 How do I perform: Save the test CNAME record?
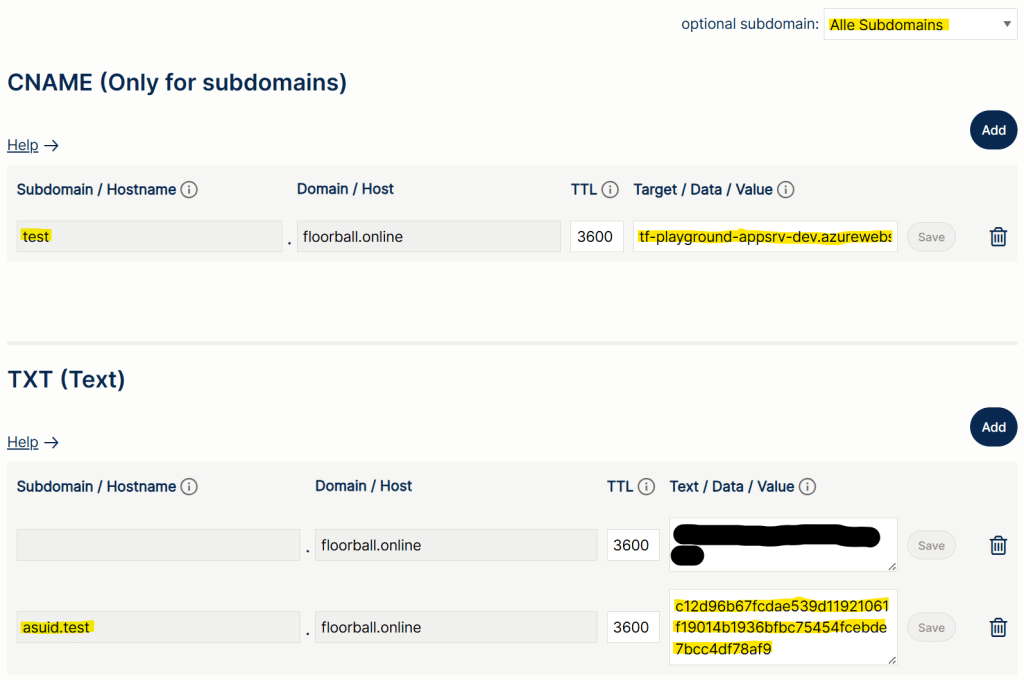click(x=931, y=237)
